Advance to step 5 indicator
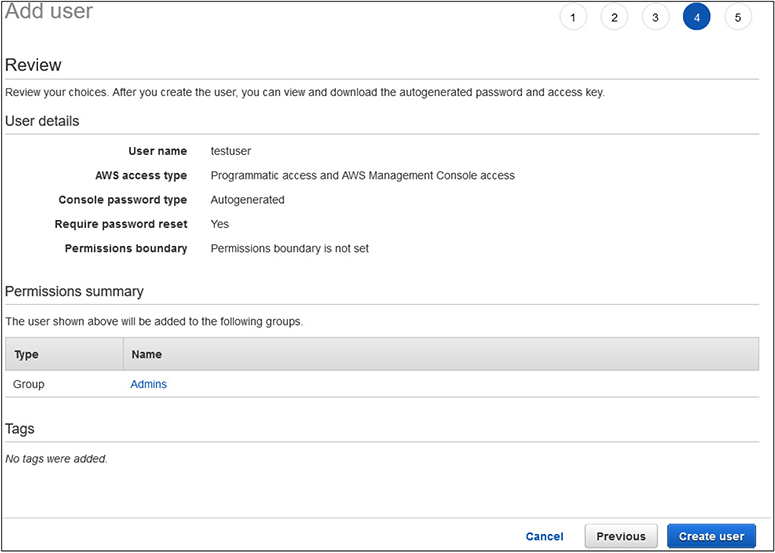The height and width of the screenshot is (553, 775). pyautogui.click(x=738, y=17)
